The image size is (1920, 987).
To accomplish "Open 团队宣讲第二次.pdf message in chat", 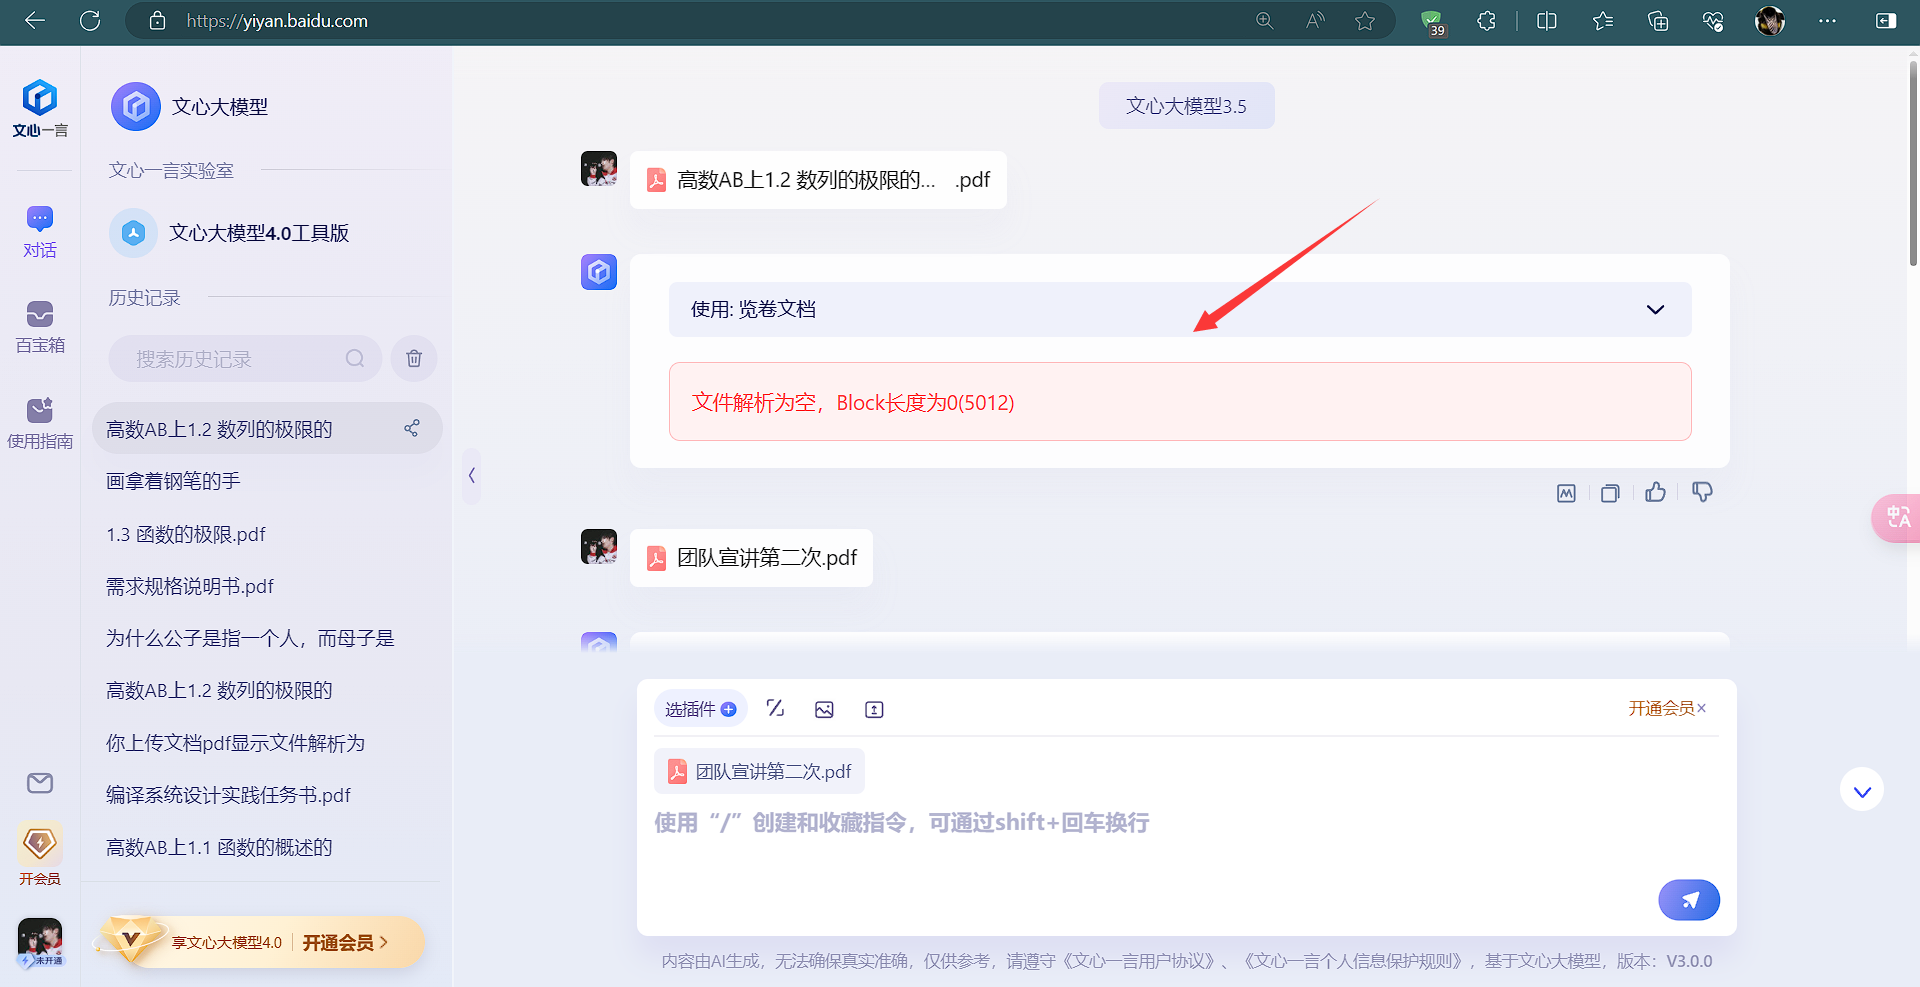I will point(751,558).
